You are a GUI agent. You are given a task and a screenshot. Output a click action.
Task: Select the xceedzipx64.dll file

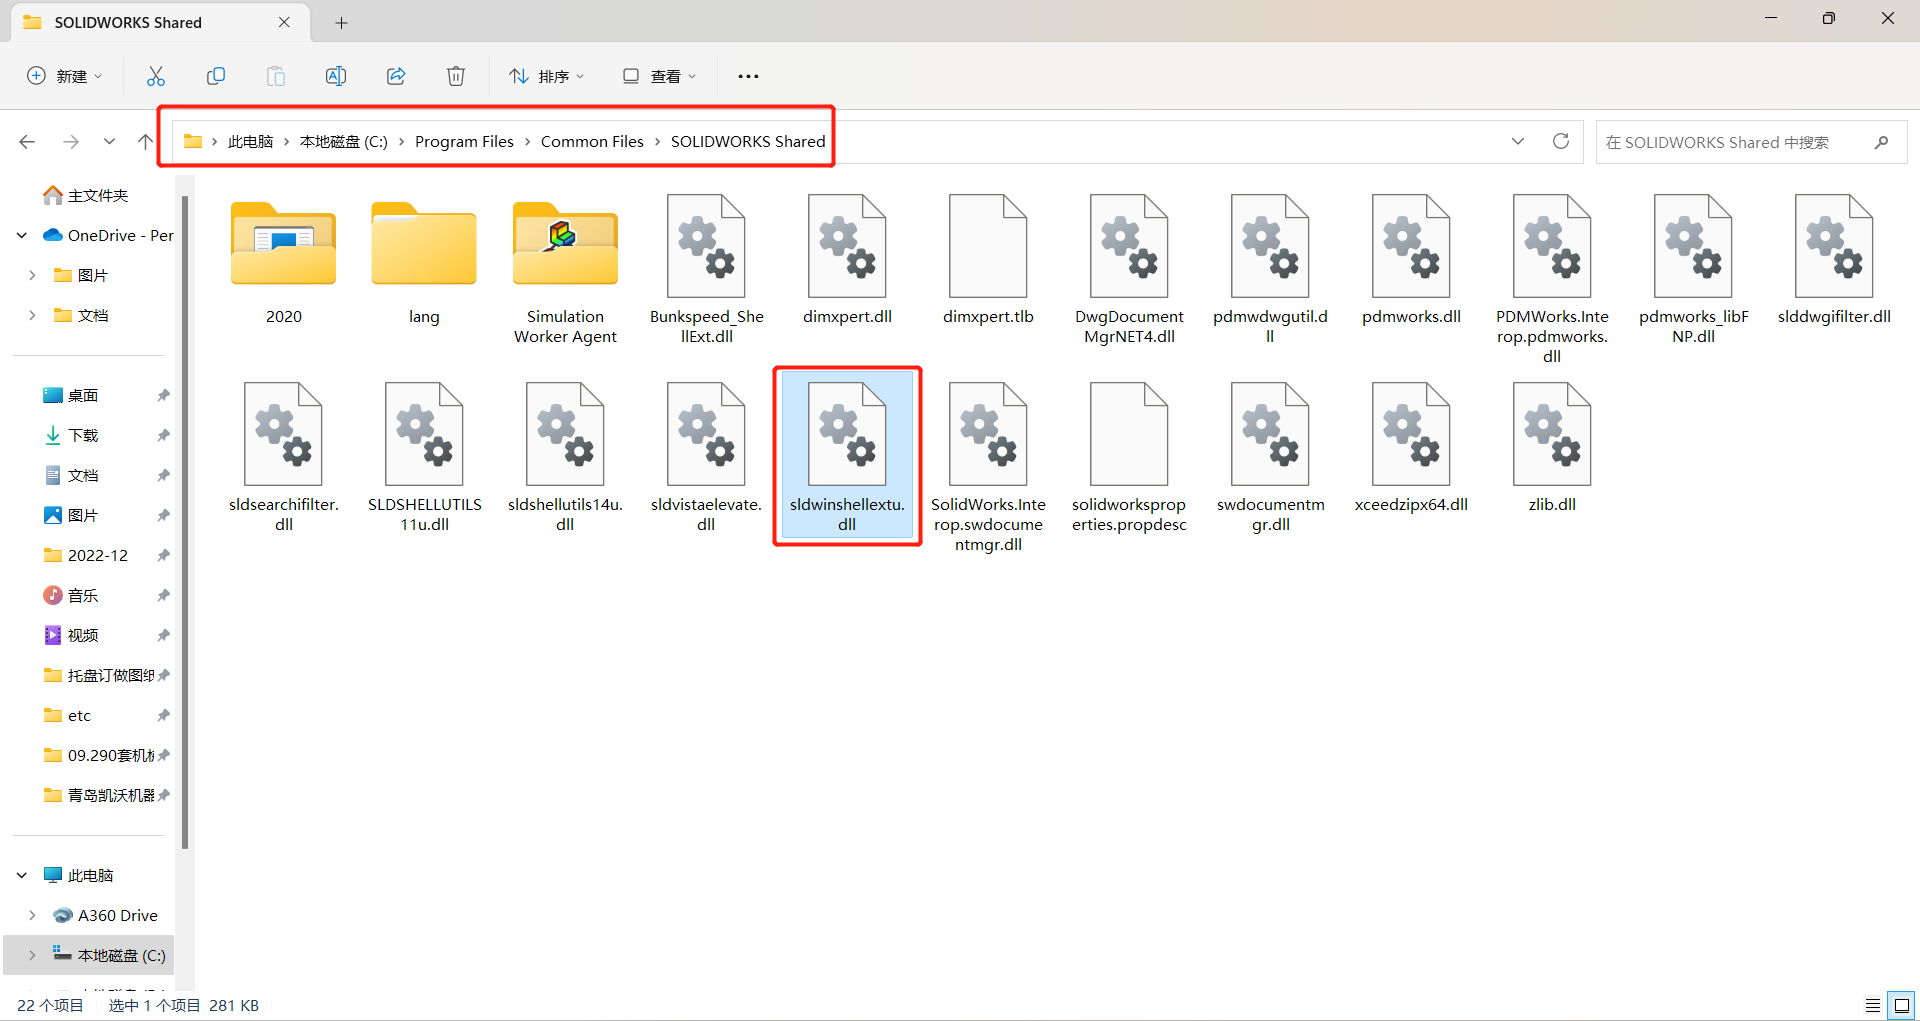pos(1411,448)
